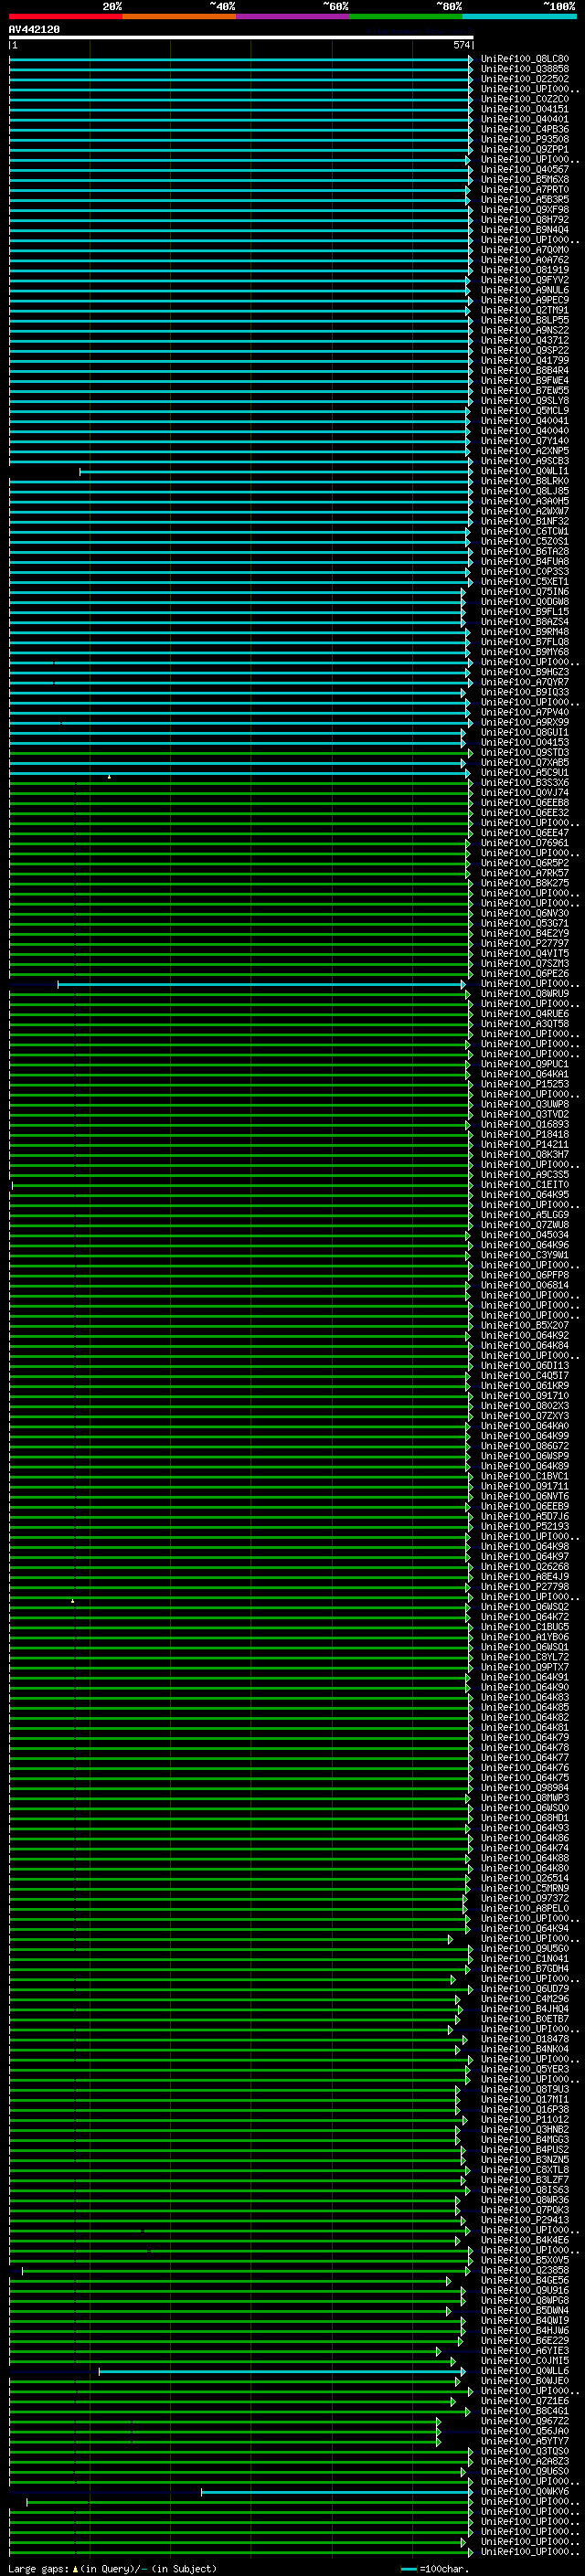Select label UniRef100_Q91710
Image resolution: width=585 pixels, height=2576 pixels.
(x=525, y=1395)
